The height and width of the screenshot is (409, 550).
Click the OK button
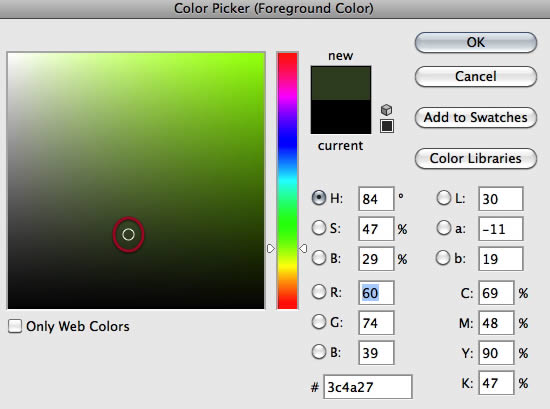point(476,42)
